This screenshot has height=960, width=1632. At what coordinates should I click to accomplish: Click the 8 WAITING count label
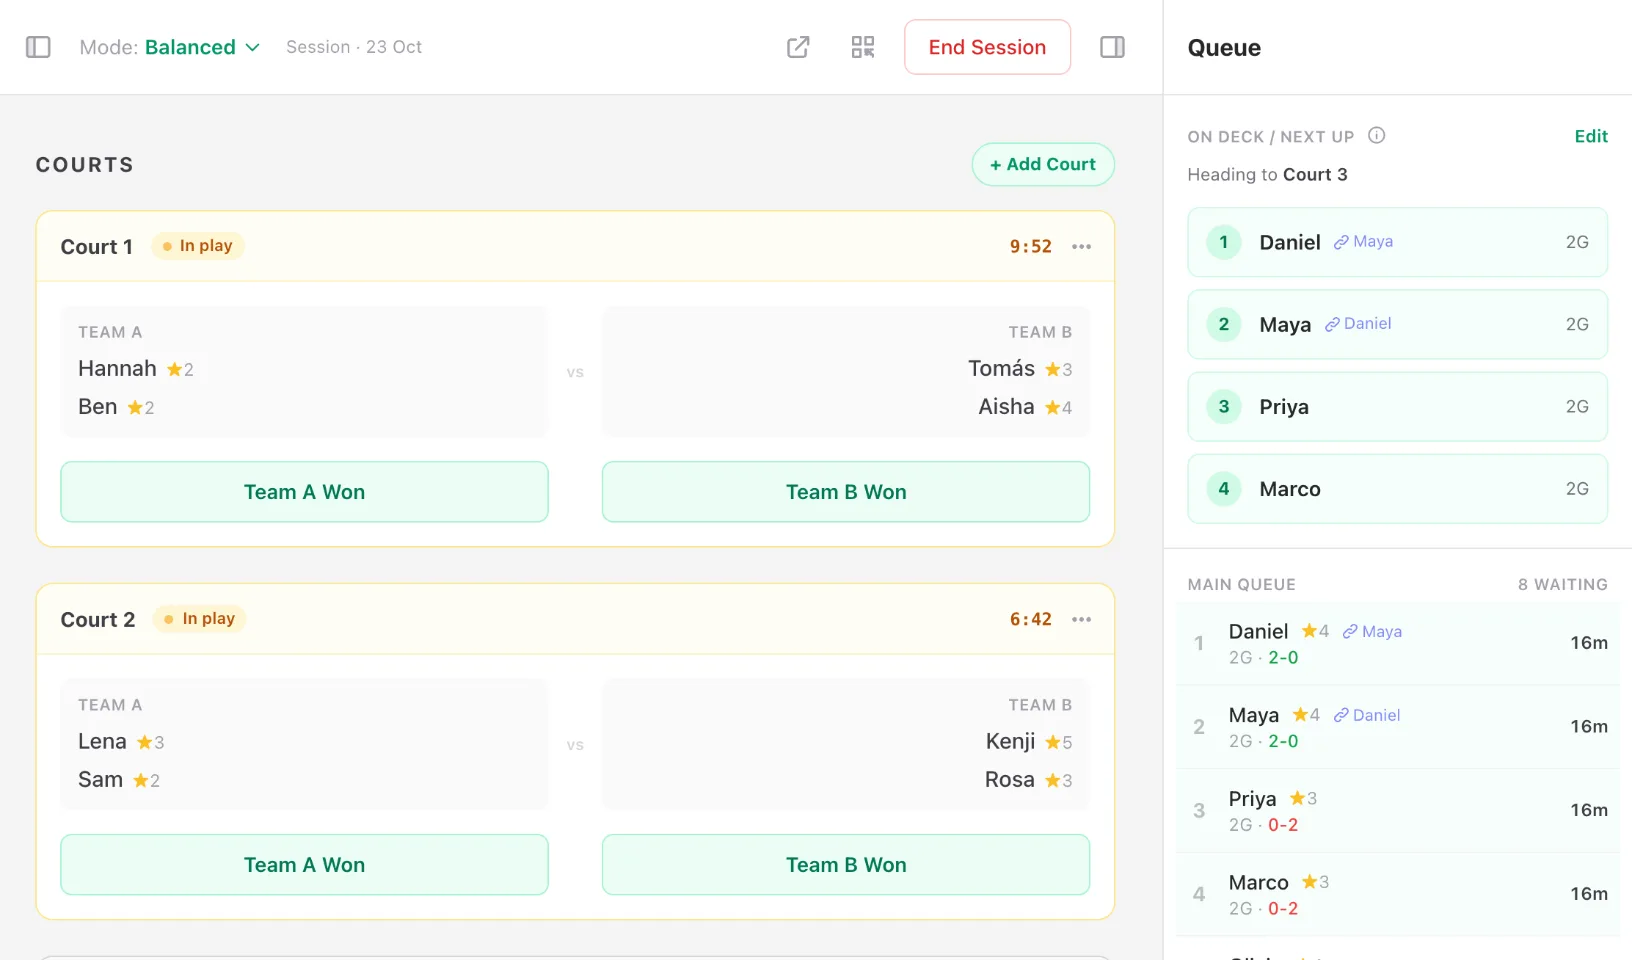click(1562, 585)
